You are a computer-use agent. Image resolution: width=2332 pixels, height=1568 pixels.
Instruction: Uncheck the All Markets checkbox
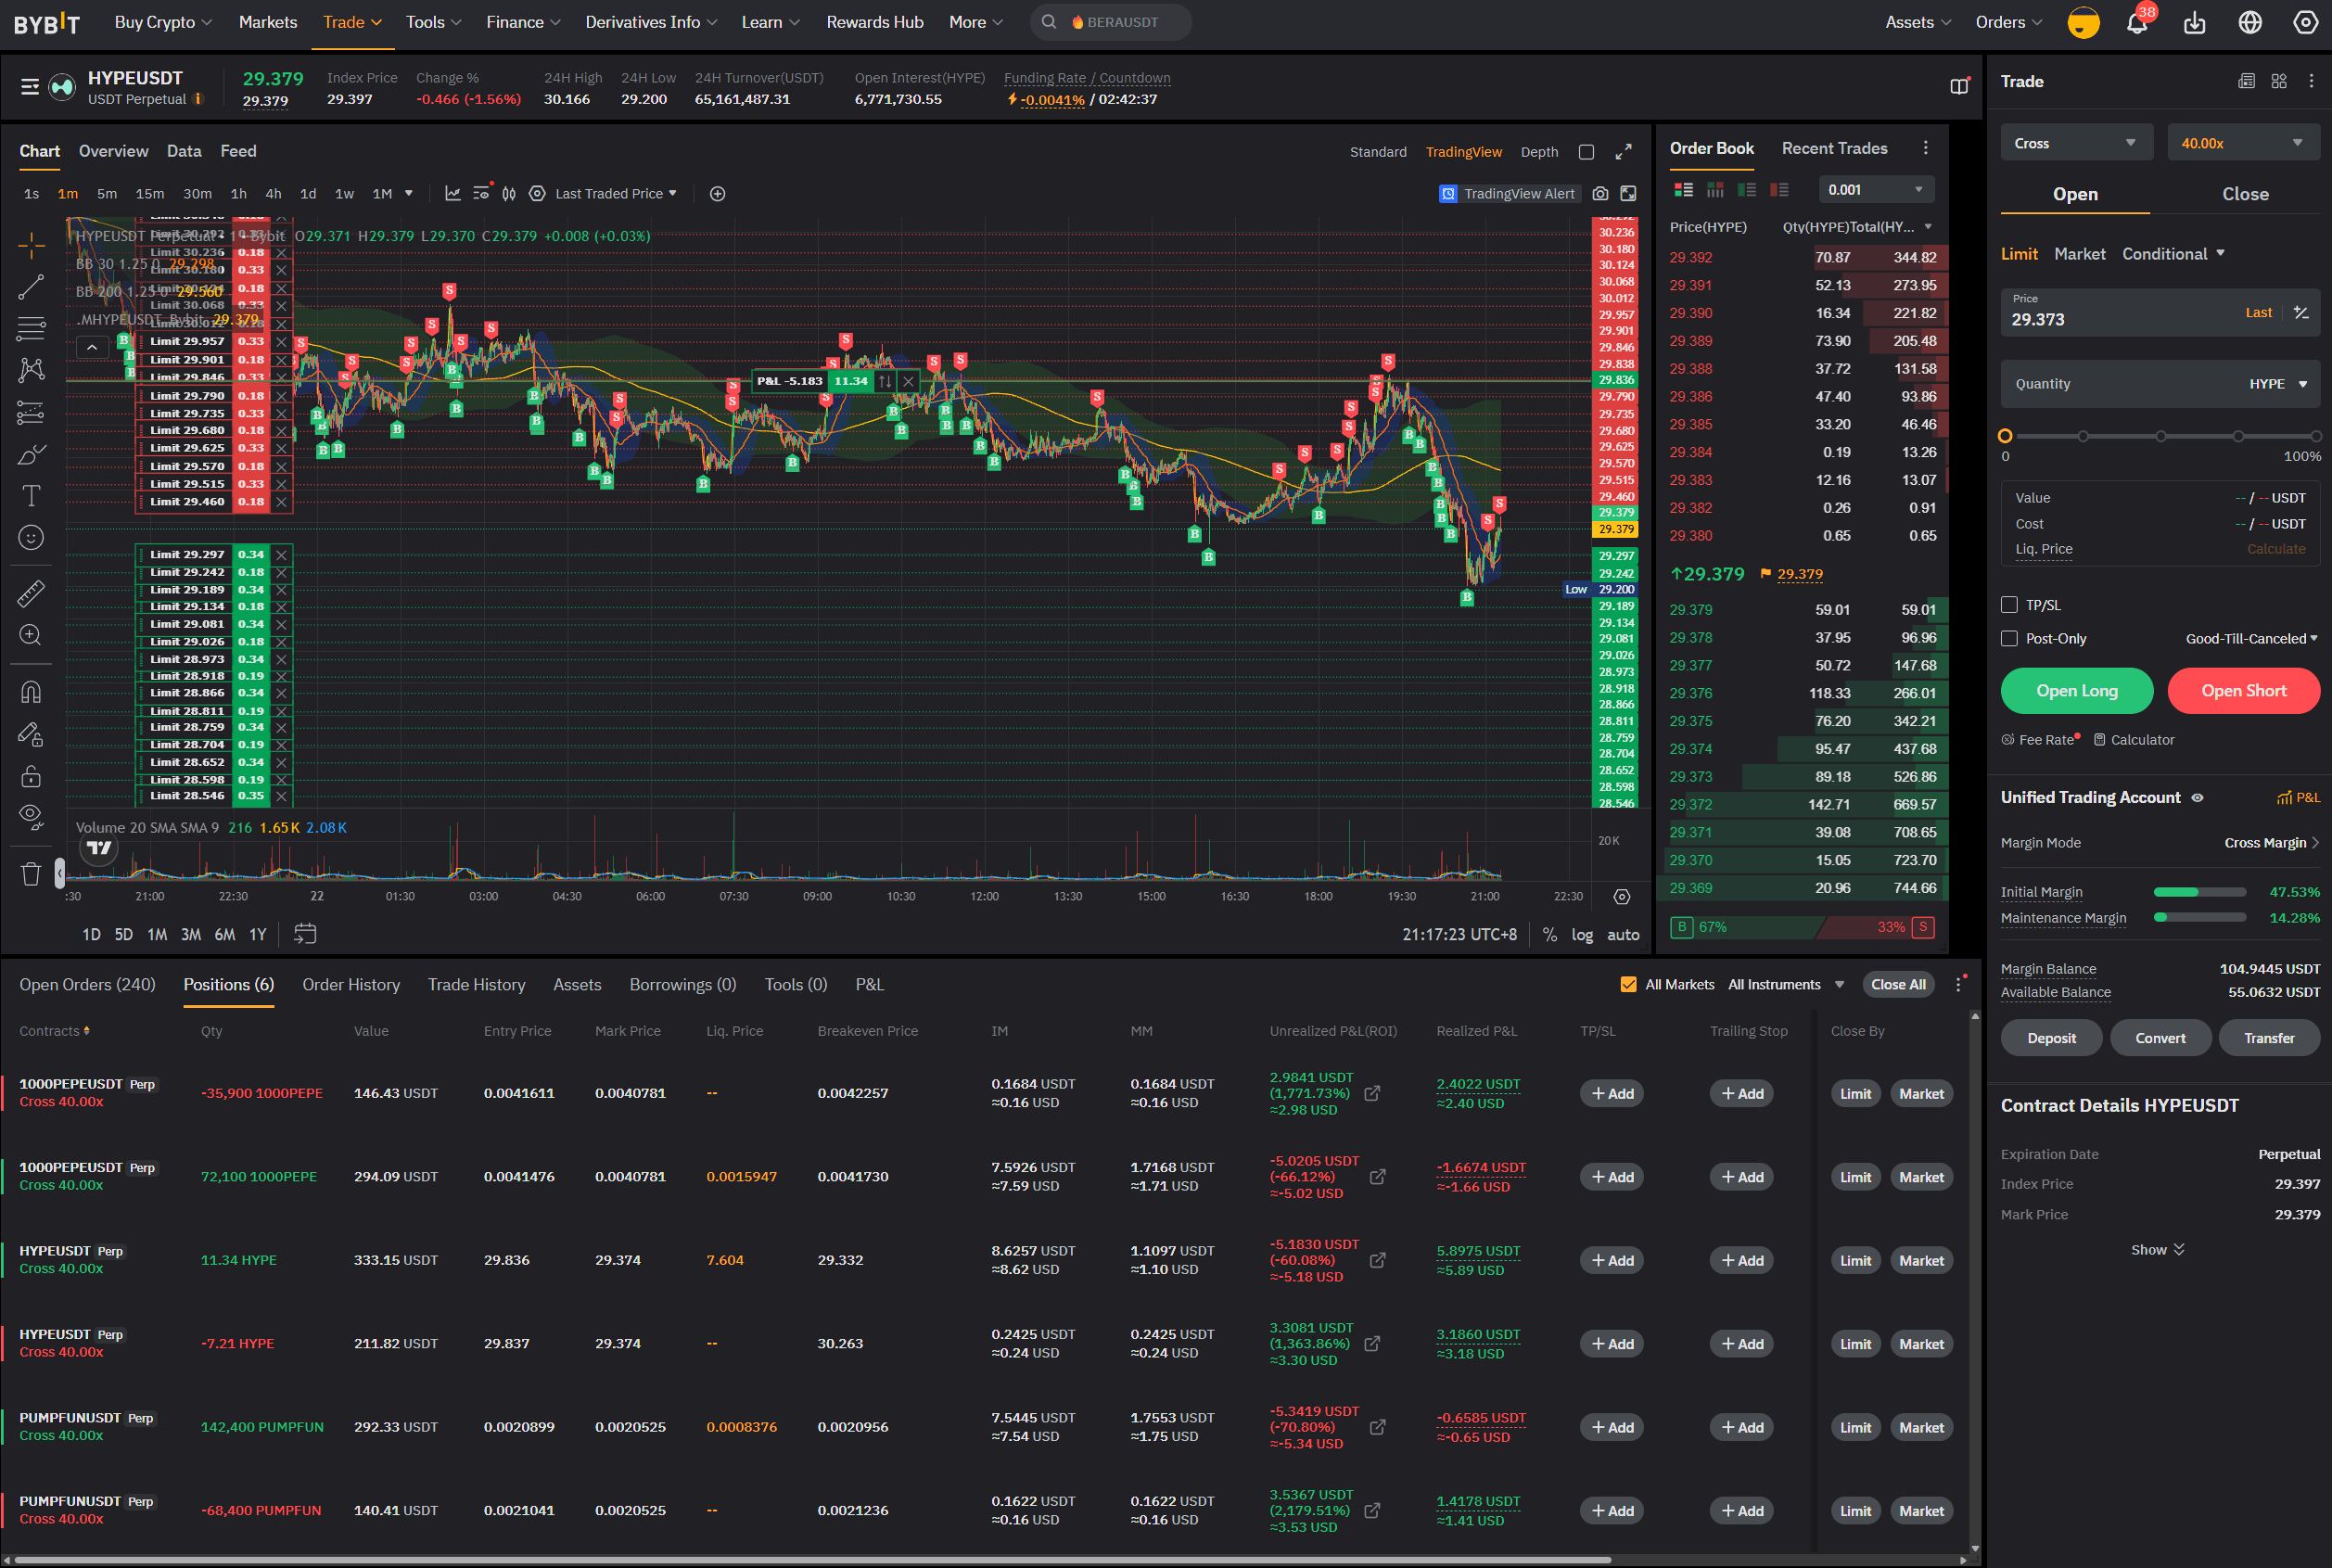click(x=1628, y=984)
